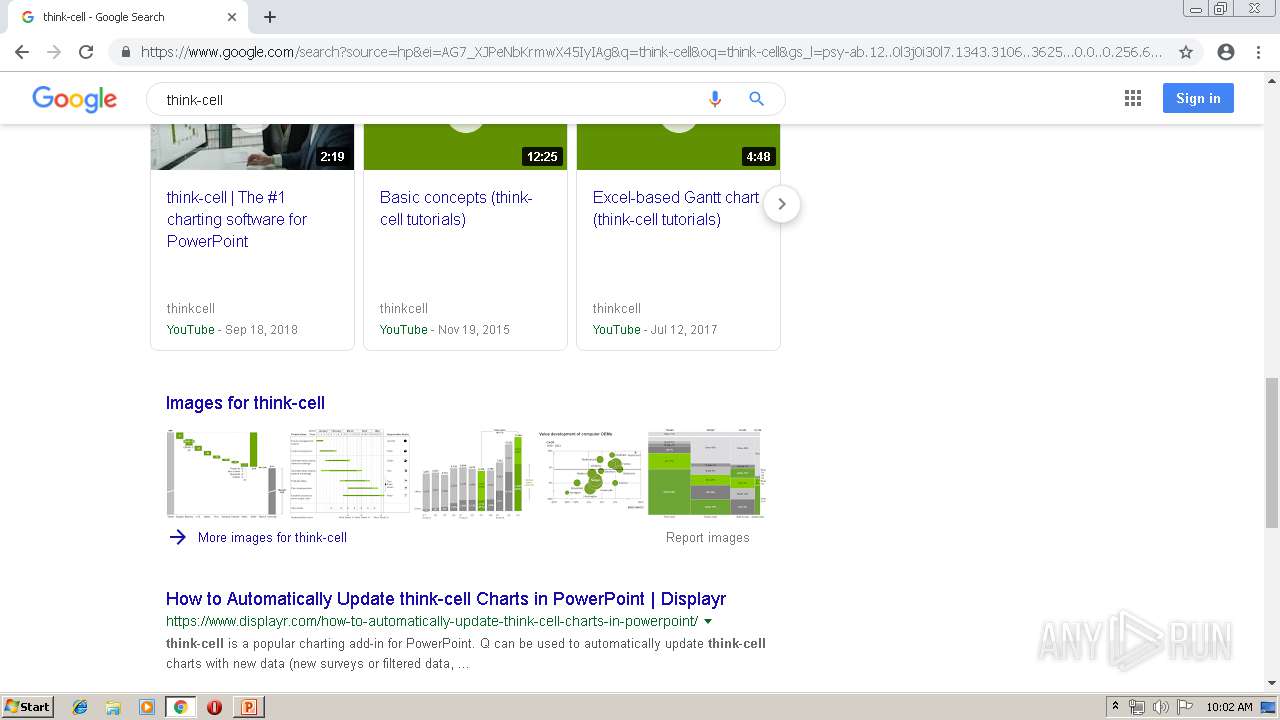Show next videos with carousel arrow
The height and width of the screenshot is (720, 1280).
[782, 204]
